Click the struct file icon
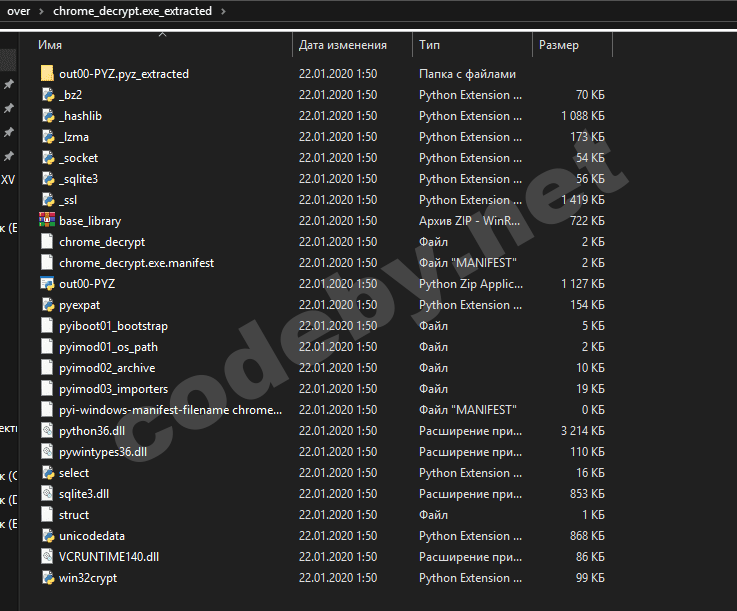Image resolution: width=737 pixels, height=611 pixels. tap(47, 515)
